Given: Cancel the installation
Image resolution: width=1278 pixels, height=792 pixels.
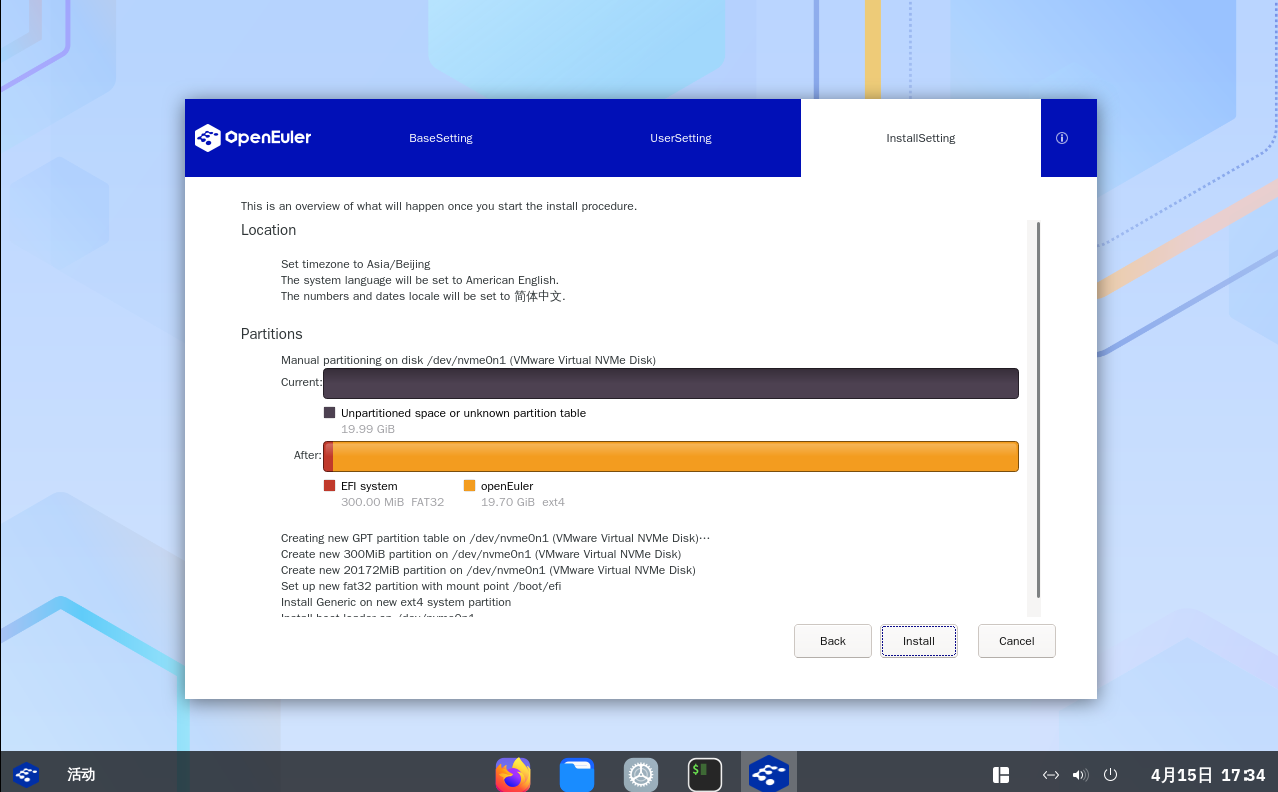Looking at the screenshot, I should 1017,641.
